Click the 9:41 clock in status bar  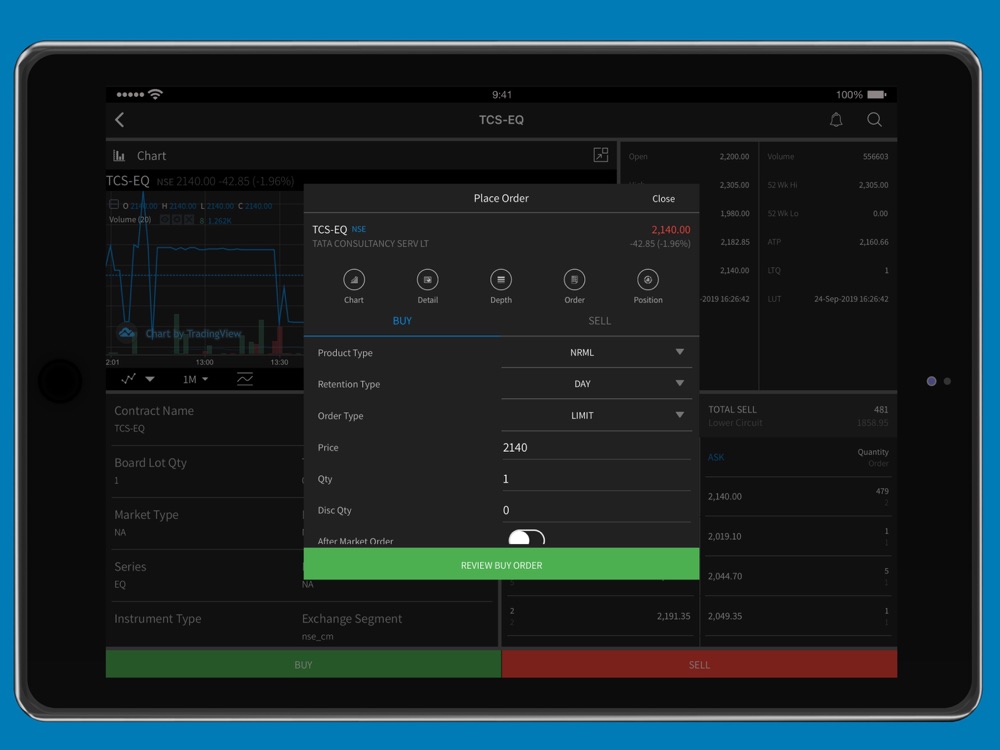pos(502,94)
